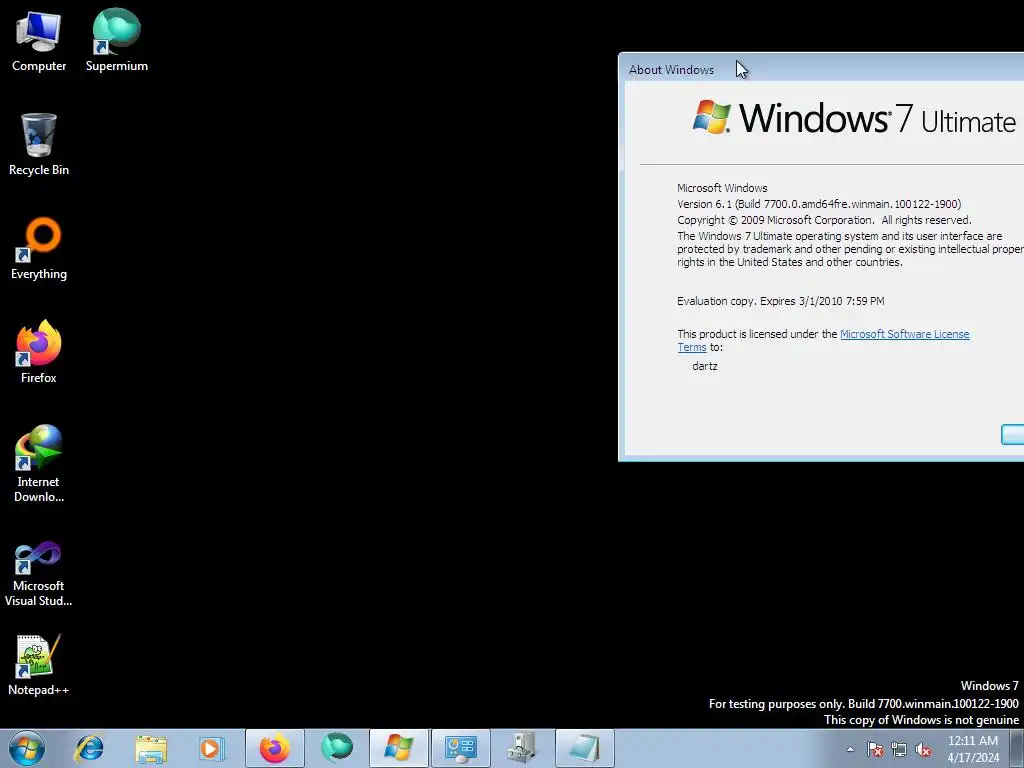
Task: Launch Internet Explorer from the taskbar
Action: 89,748
